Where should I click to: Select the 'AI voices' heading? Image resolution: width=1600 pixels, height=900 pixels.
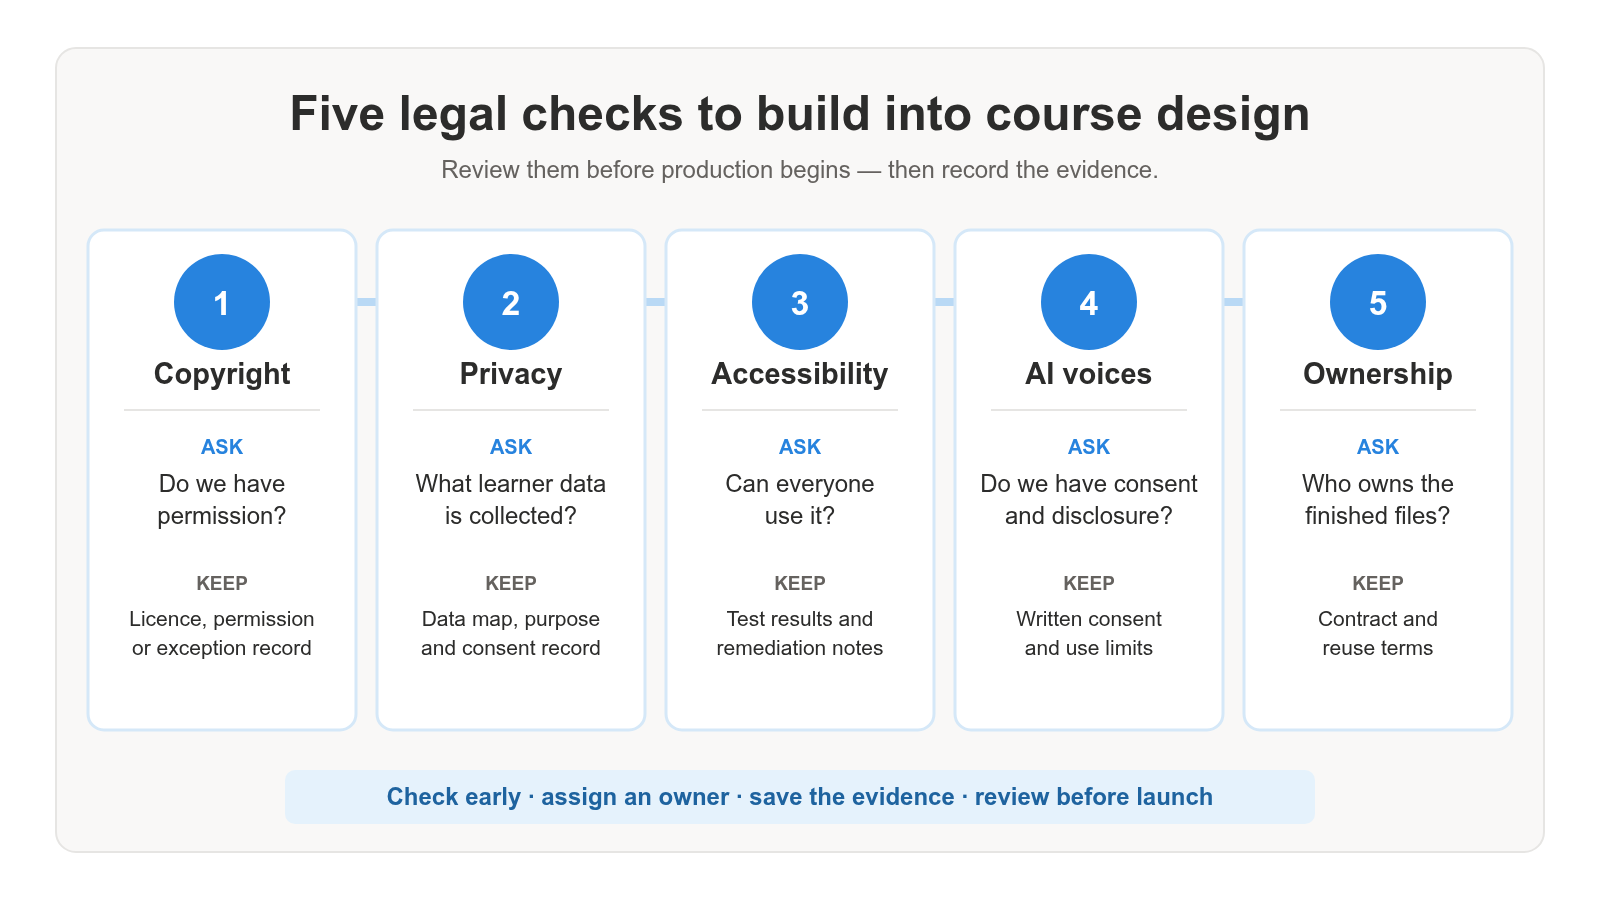(x=1089, y=374)
